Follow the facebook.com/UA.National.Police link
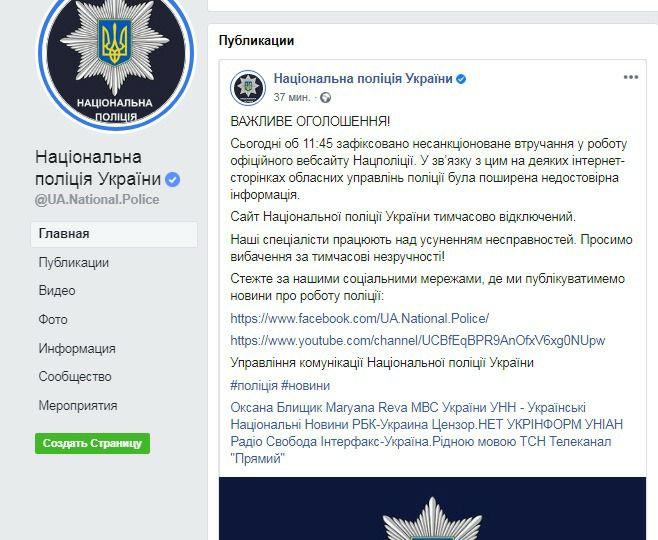The width and height of the screenshot is (658, 540). (x=360, y=318)
